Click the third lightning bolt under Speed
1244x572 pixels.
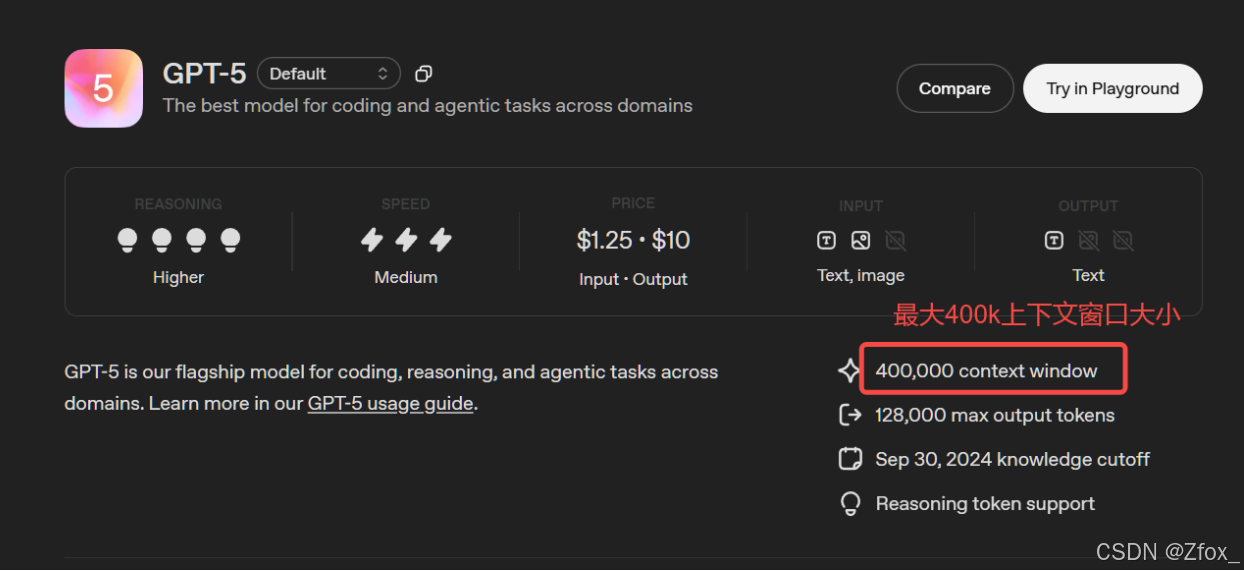[x=440, y=240]
